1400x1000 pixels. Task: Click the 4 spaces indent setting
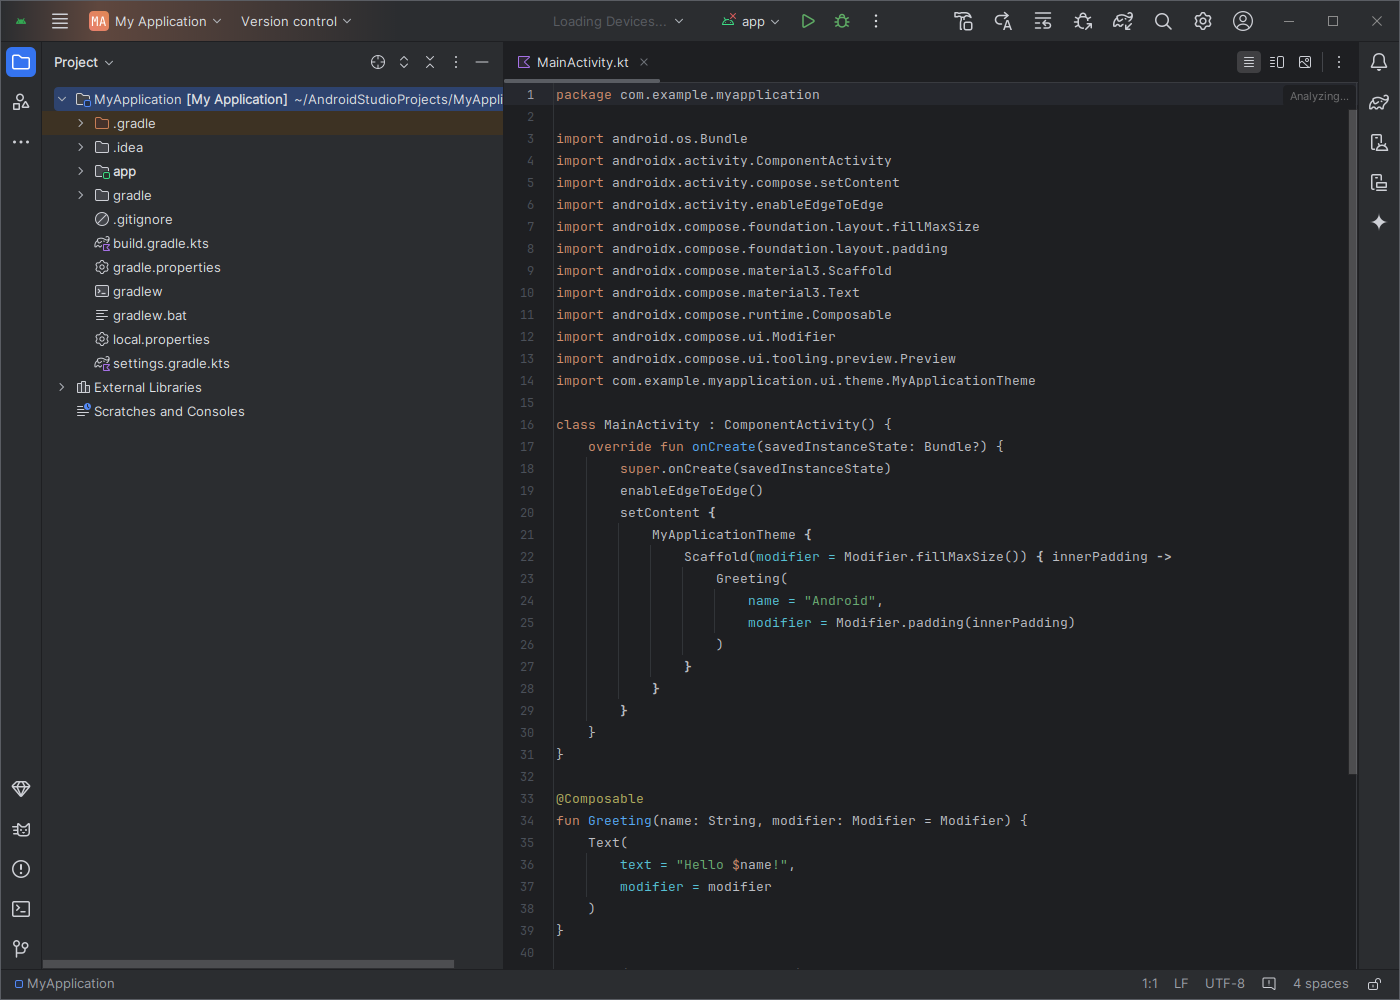(1320, 983)
